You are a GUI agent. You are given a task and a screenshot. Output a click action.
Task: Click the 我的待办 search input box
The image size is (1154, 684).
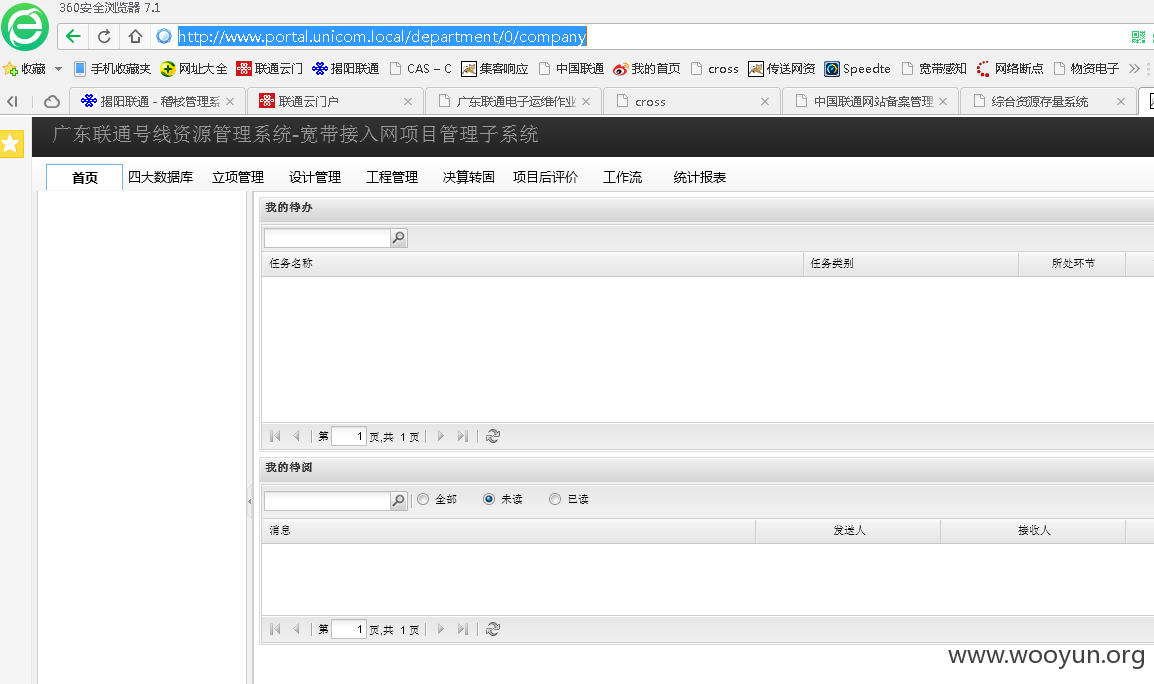tap(327, 238)
